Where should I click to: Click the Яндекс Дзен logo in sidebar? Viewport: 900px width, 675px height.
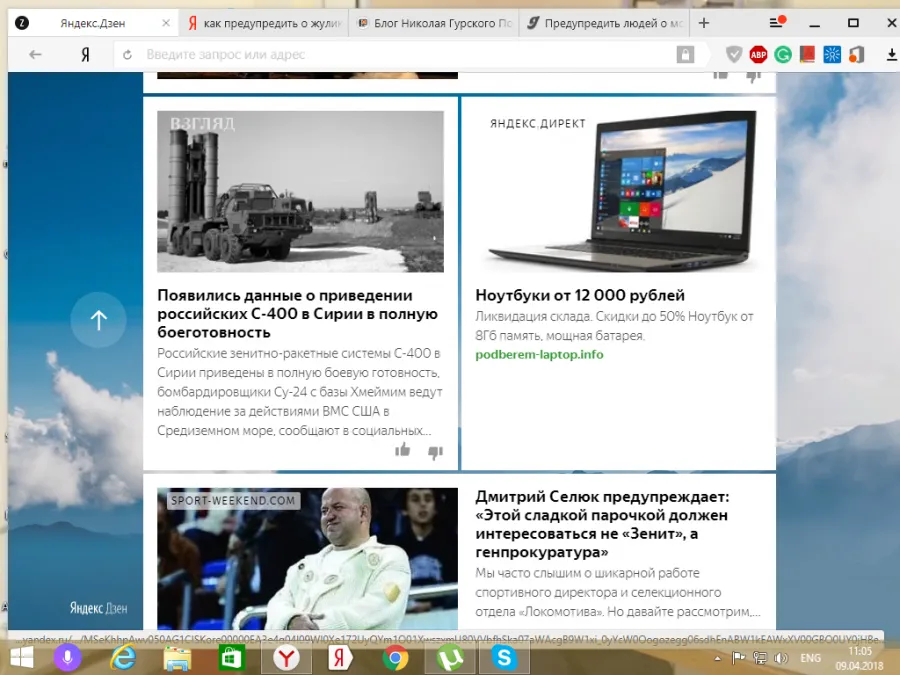pyautogui.click(x=99, y=608)
